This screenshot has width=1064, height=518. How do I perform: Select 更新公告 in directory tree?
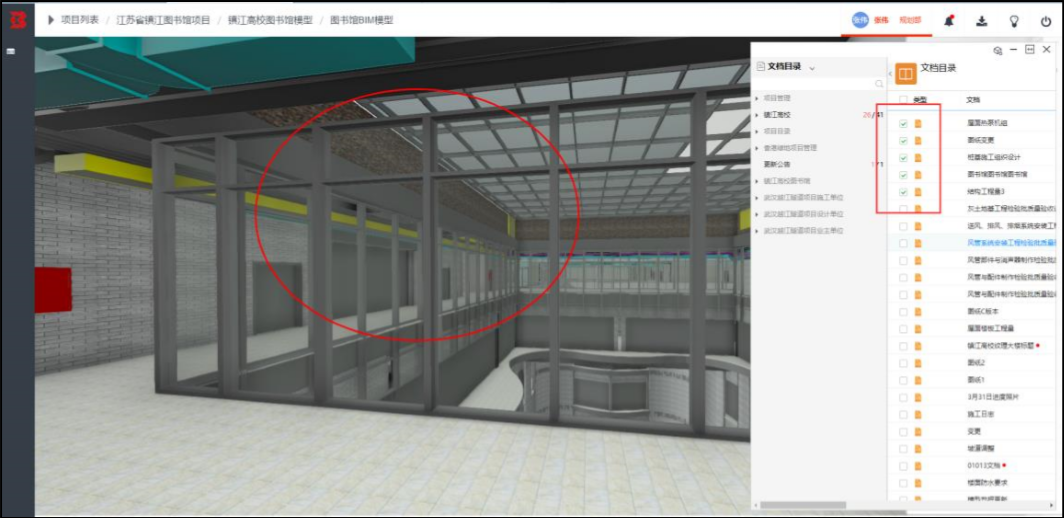pos(777,164)
